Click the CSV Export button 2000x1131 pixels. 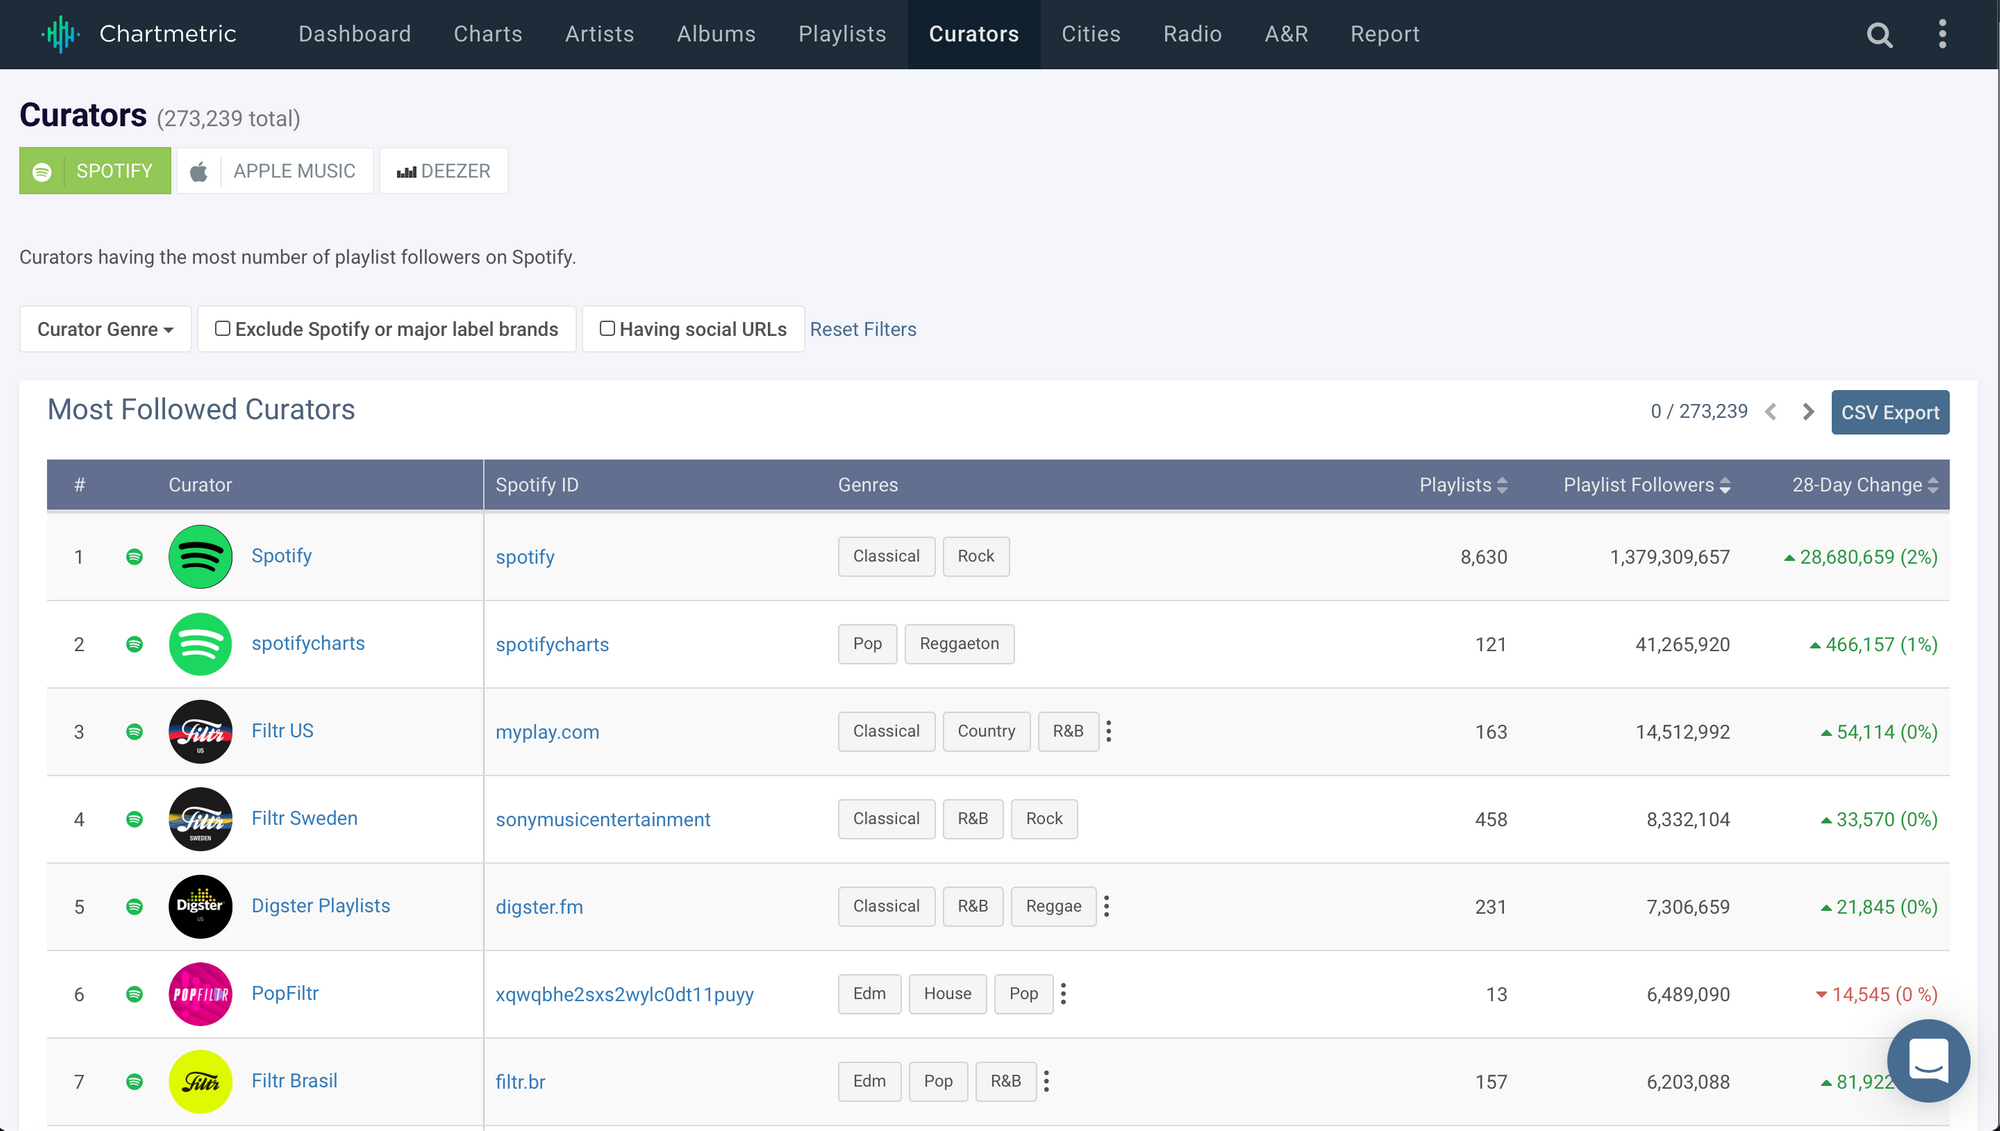pyautogui.click(x=1889, y=412)
